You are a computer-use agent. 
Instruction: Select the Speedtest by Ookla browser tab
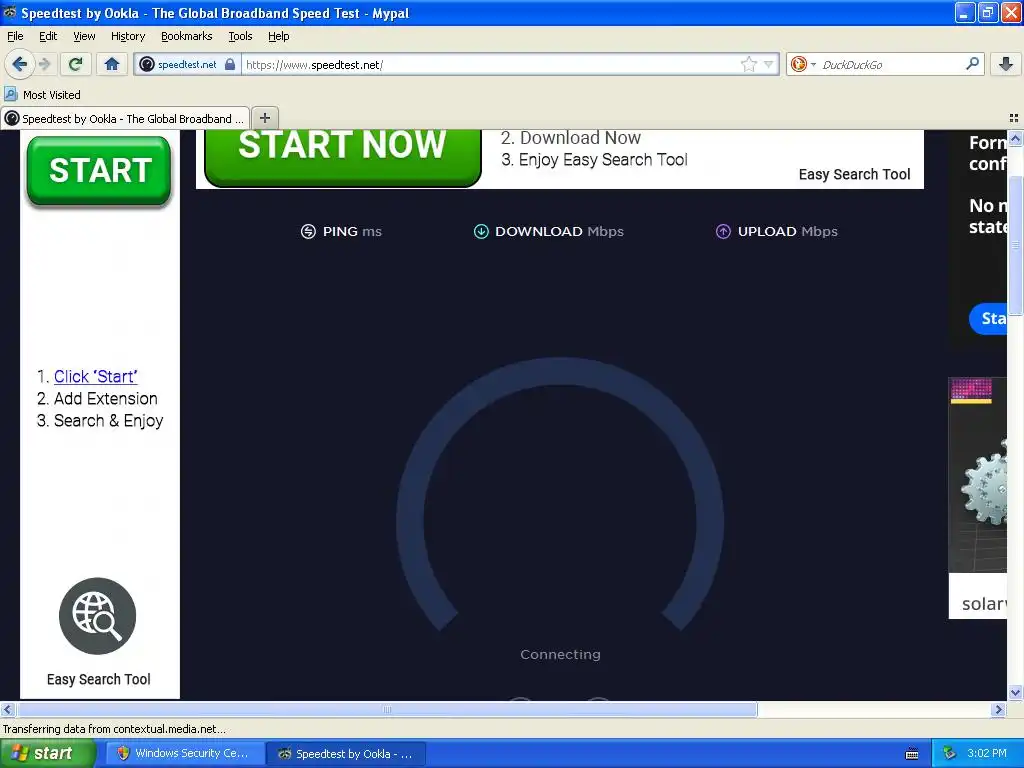(125, 118)
